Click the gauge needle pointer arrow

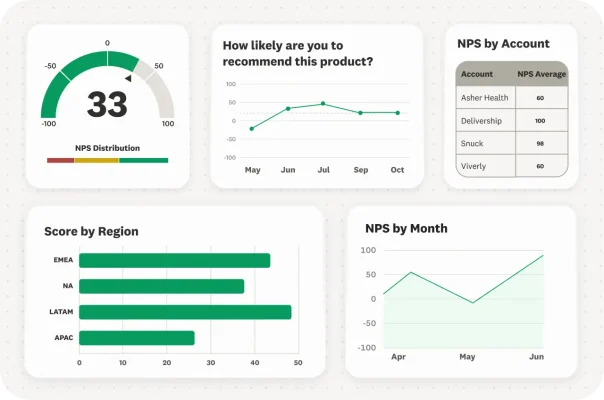[128, 79]
